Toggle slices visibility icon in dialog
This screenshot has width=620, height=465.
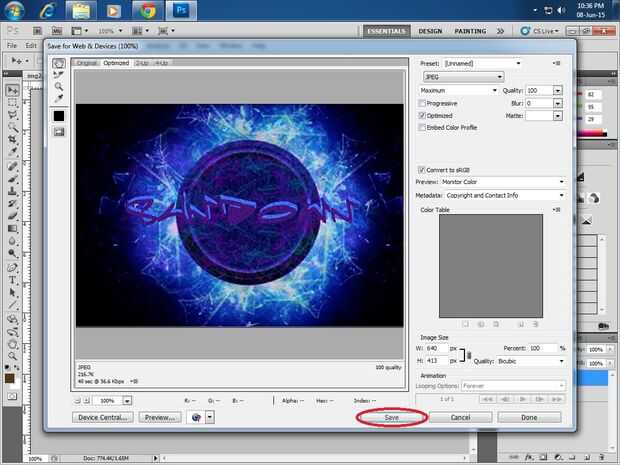click(59, 132)
